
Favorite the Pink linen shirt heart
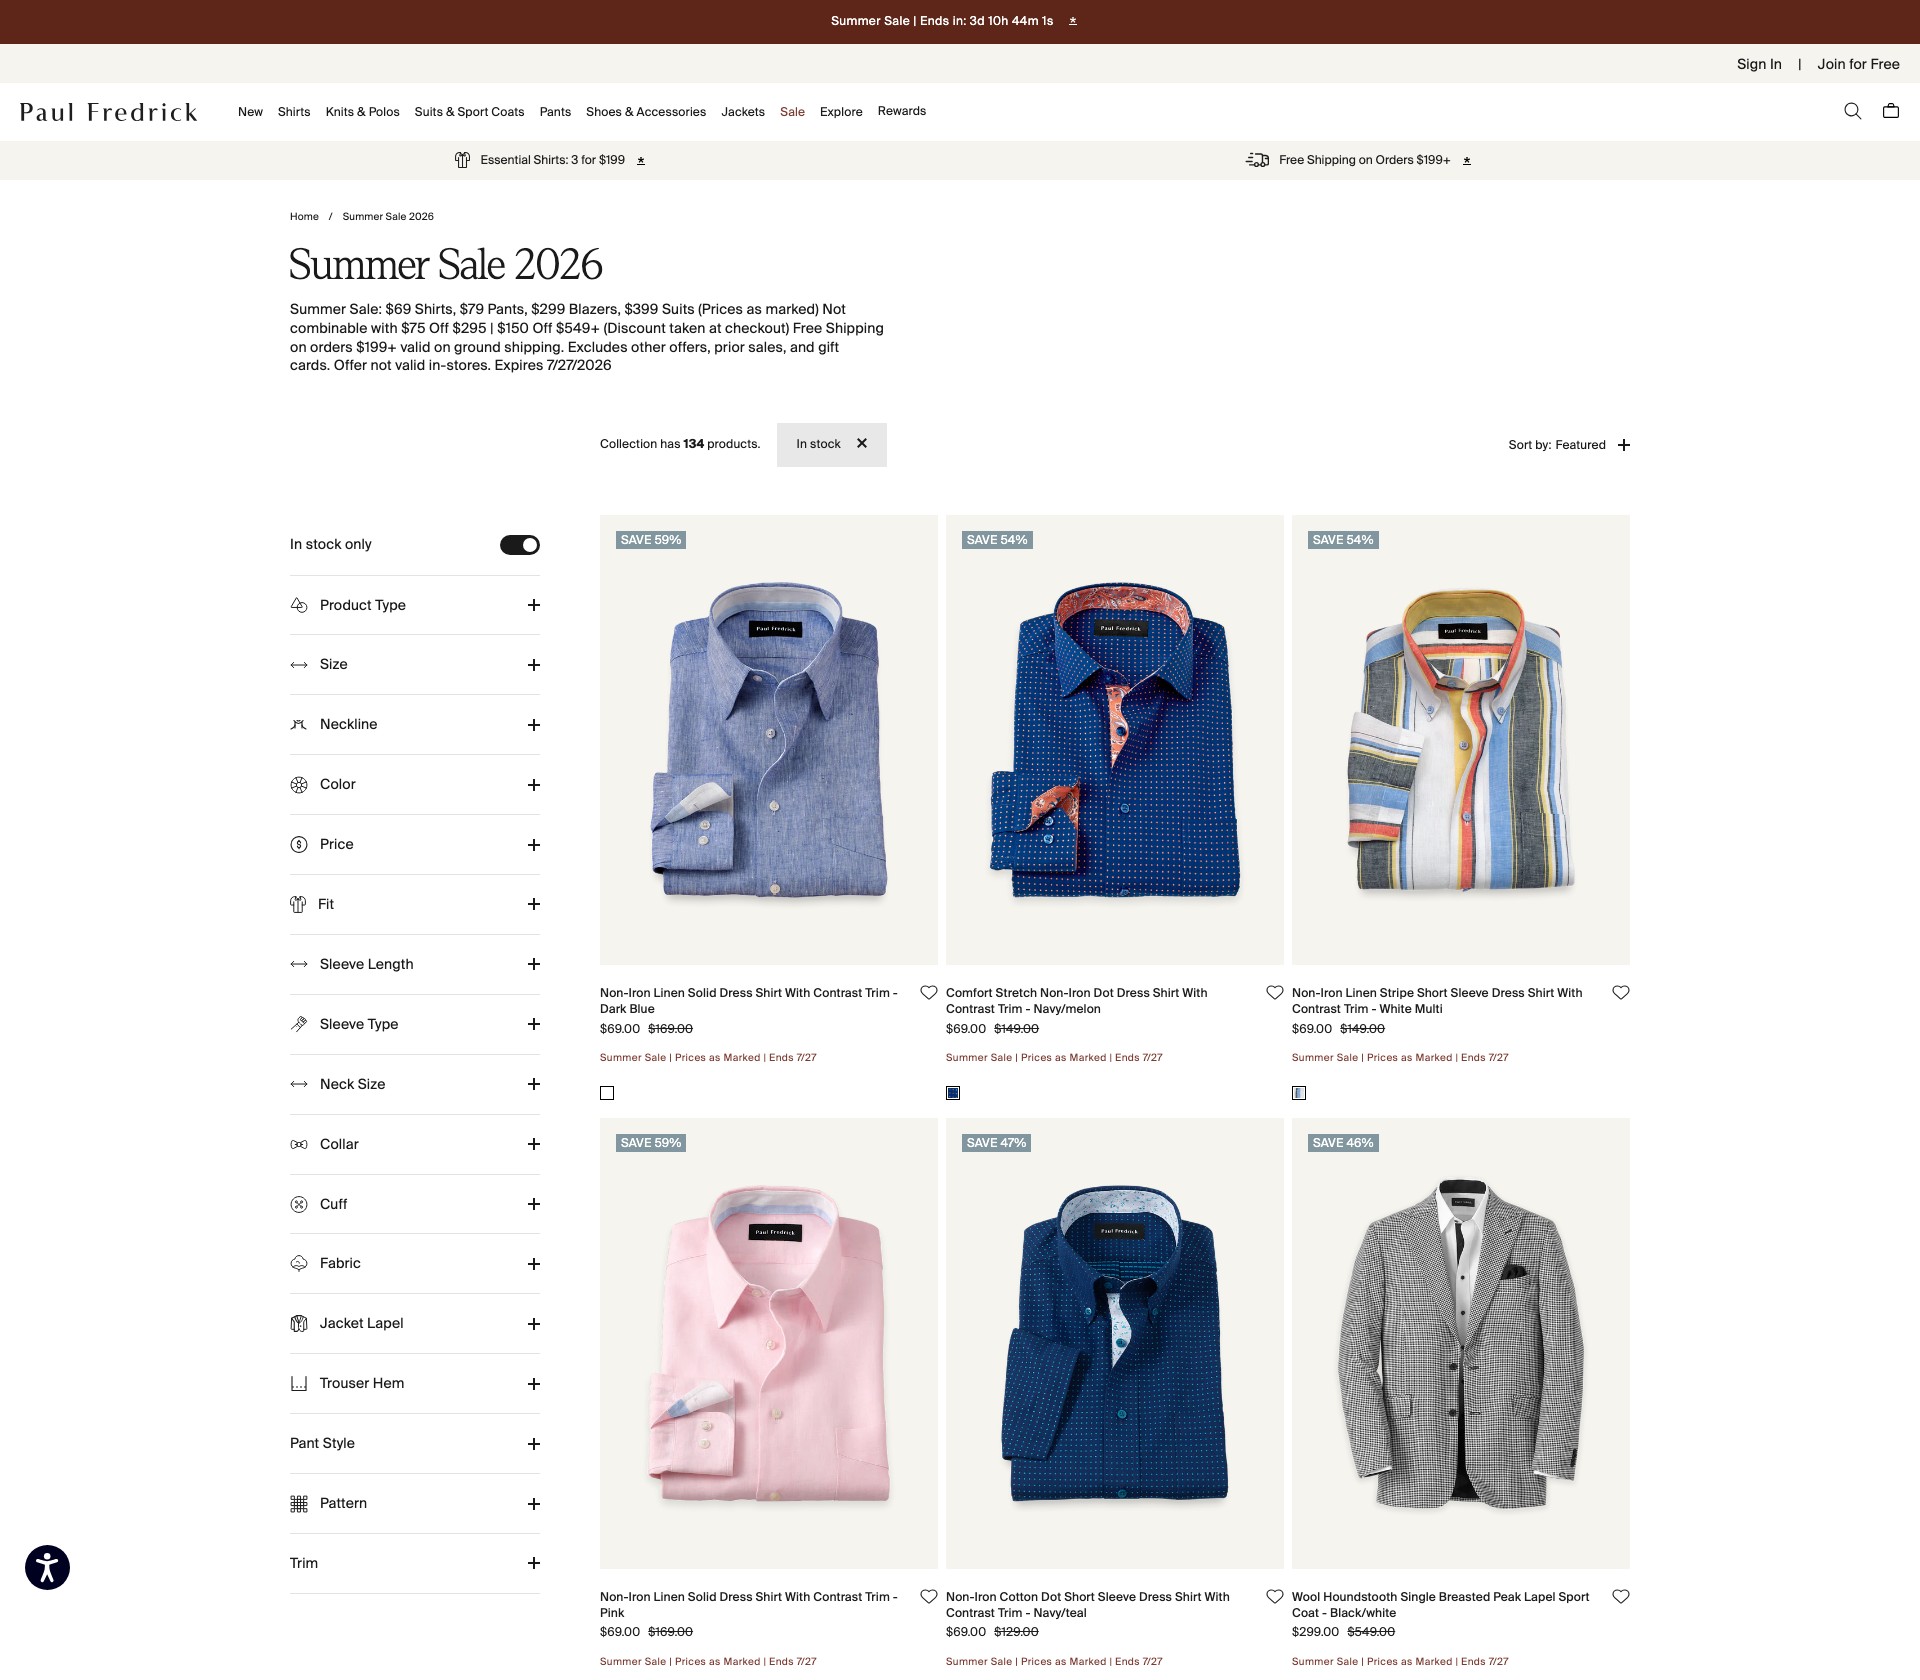click(x=928, y=1597)
